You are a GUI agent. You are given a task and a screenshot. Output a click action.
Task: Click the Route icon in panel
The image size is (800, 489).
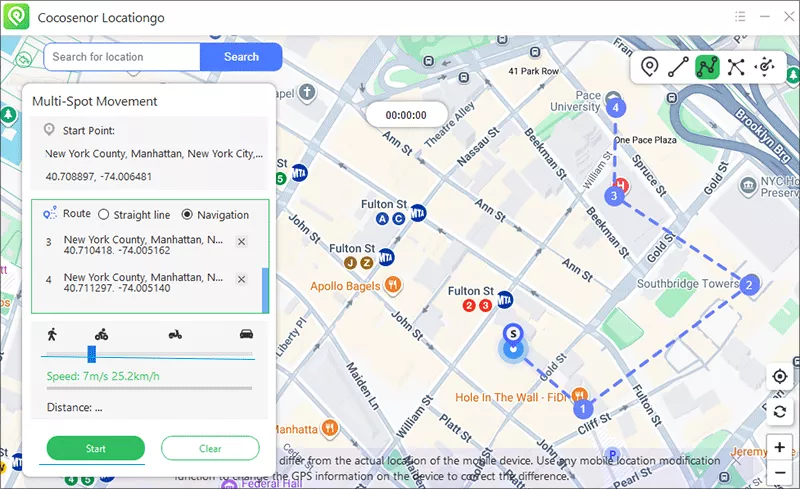tap(49, 214)
